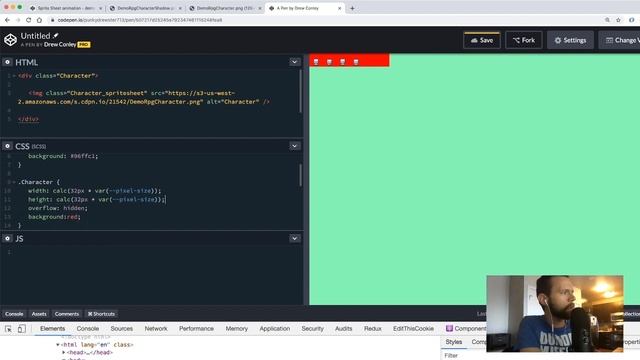
Task: Open the Assets panel
Action: (39, 314)
